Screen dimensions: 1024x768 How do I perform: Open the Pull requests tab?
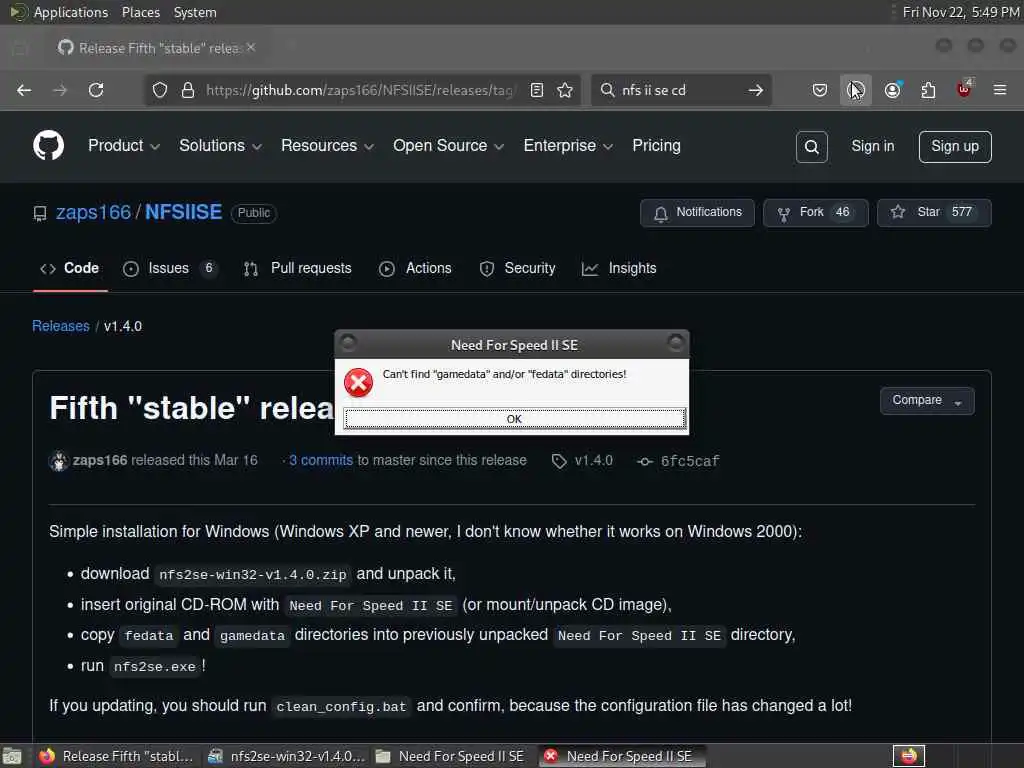[298, 268]
